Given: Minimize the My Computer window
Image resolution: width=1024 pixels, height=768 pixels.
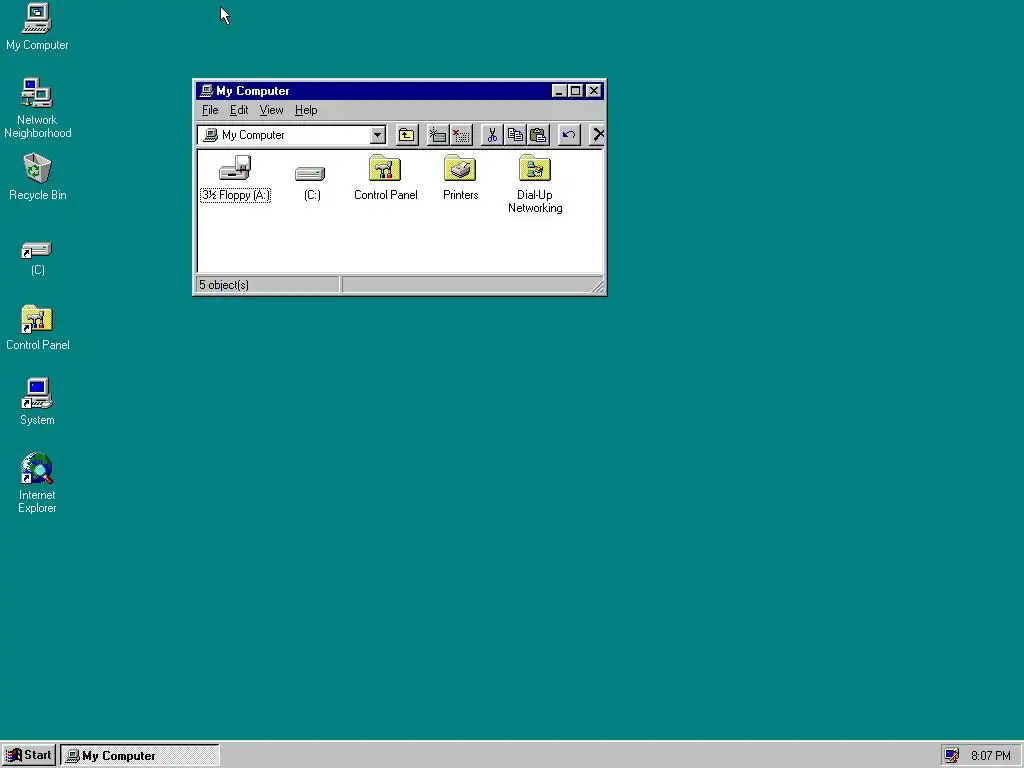Looking at the screenshot, I should pos(558,91).
